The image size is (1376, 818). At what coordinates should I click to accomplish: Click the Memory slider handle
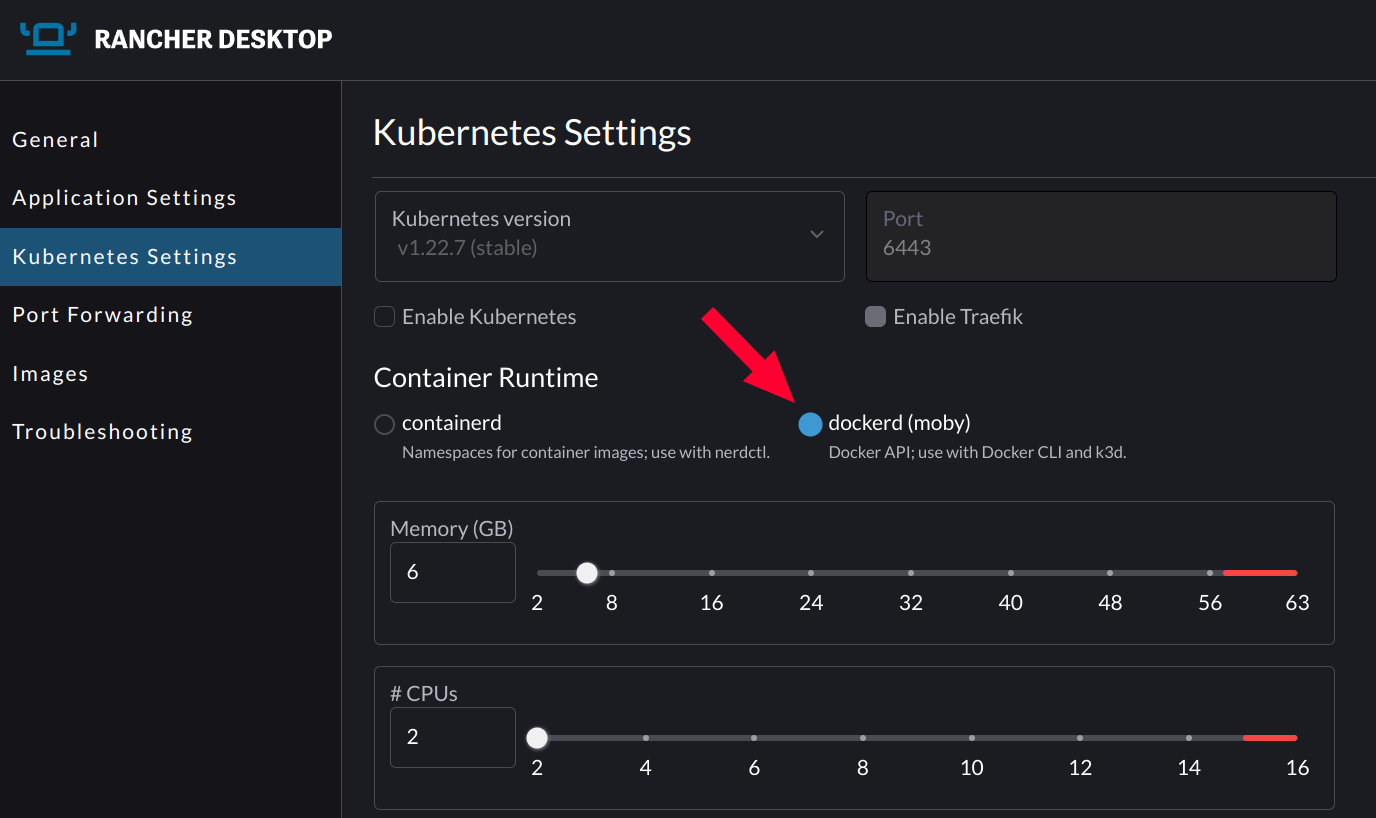[x=587, y=573]
